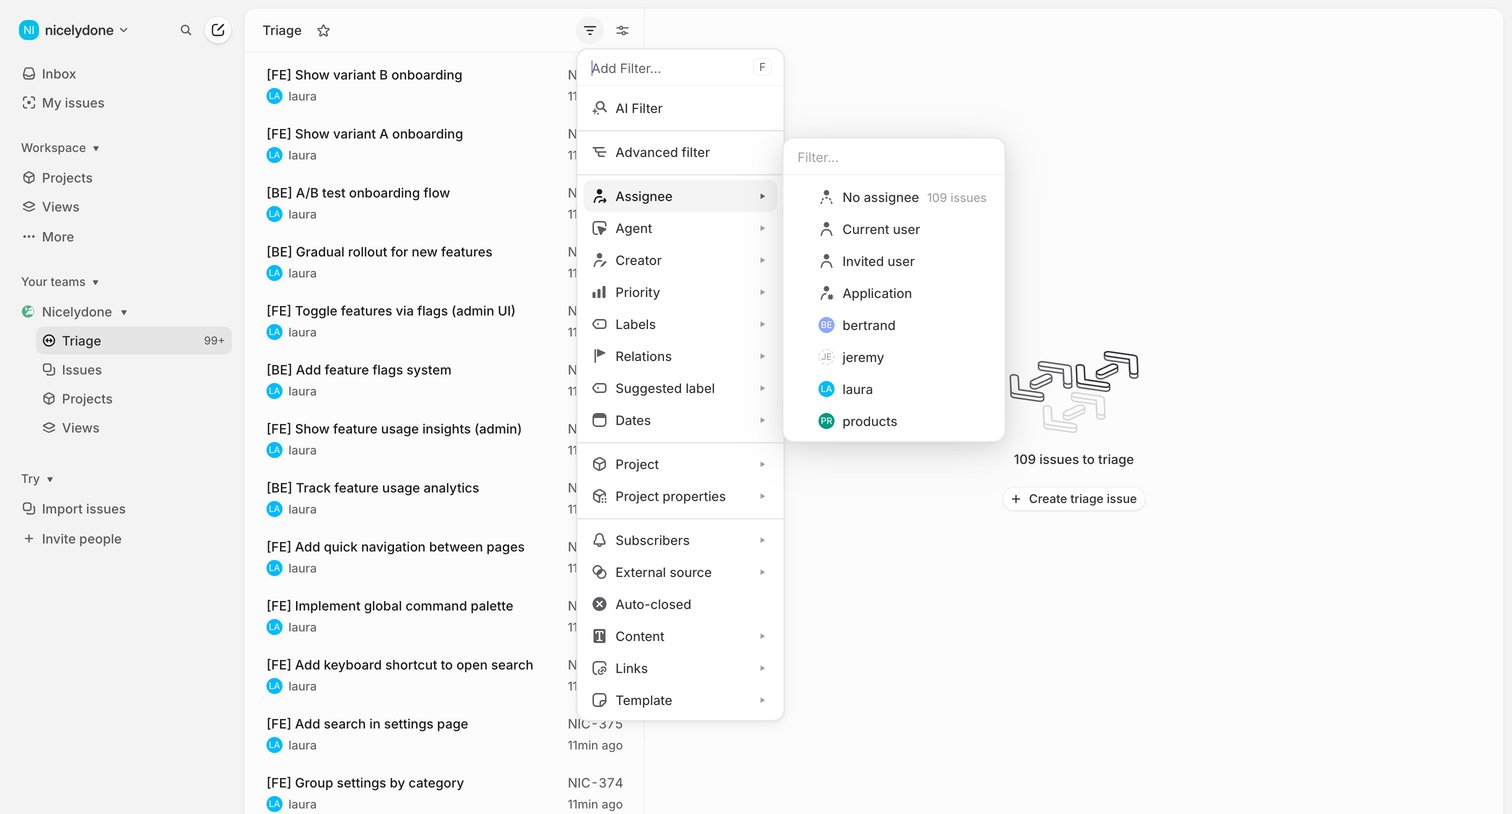
Task: Select the Project filter option
Action: (x=680, y=464)
